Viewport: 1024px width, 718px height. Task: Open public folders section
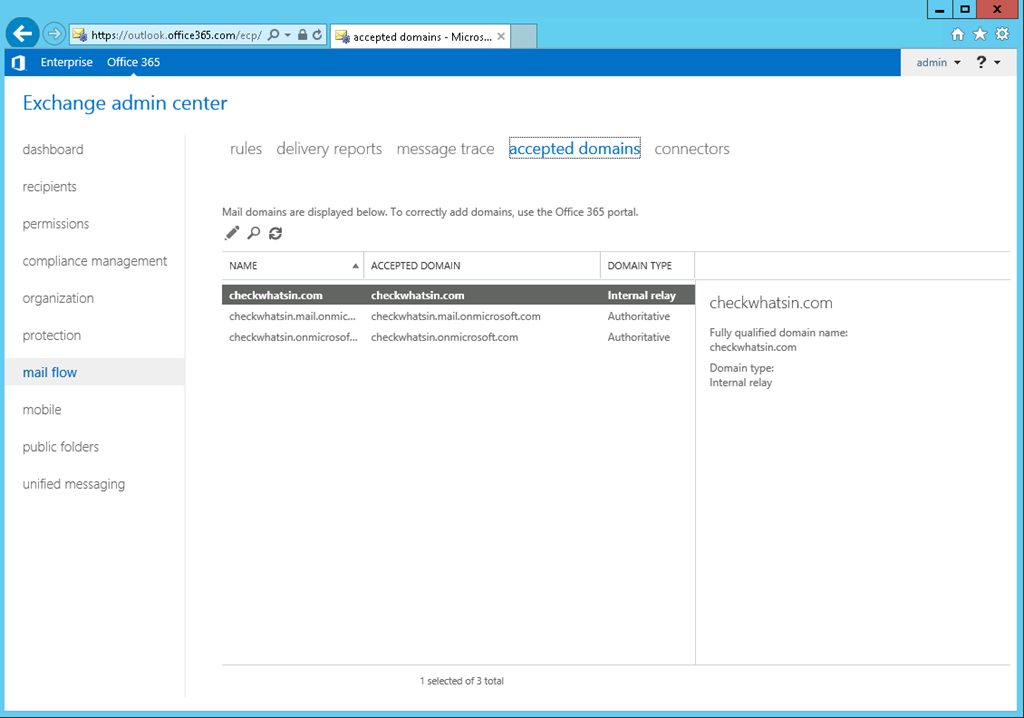(61, 447)
